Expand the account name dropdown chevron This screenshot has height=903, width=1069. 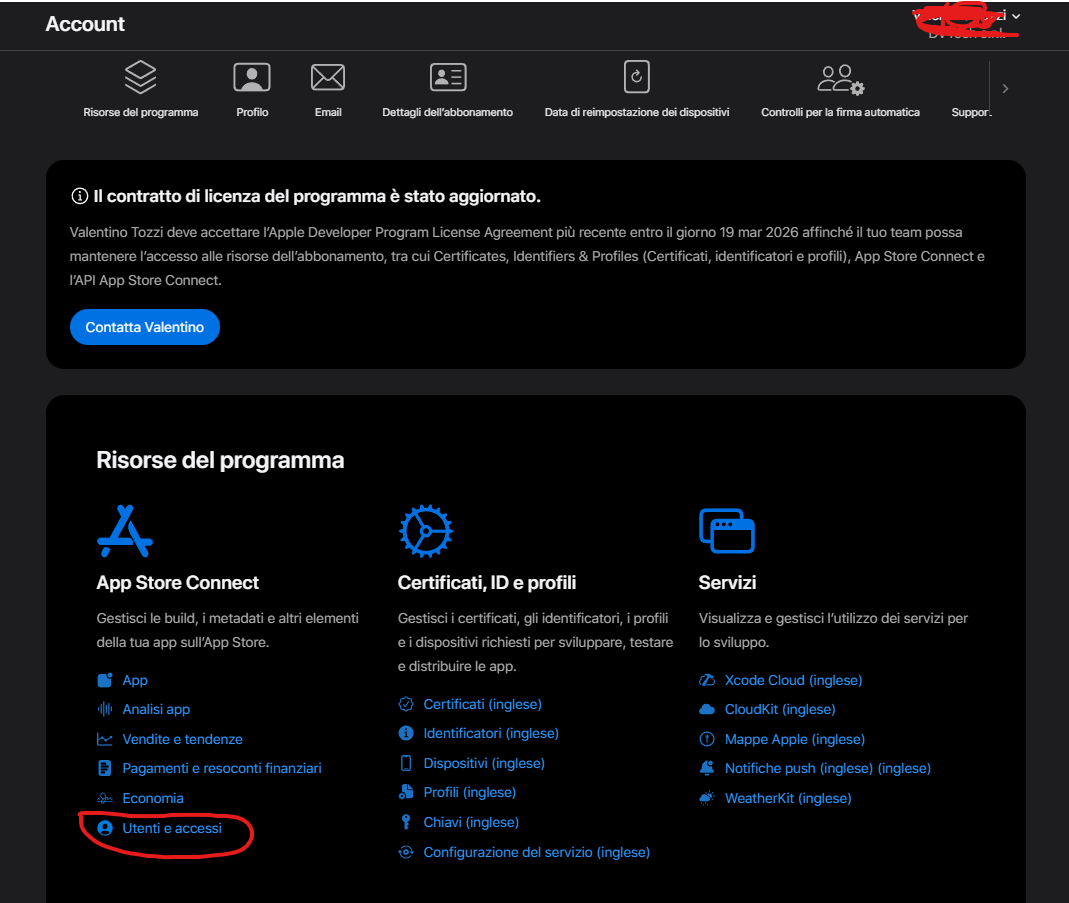[1016, 16]
